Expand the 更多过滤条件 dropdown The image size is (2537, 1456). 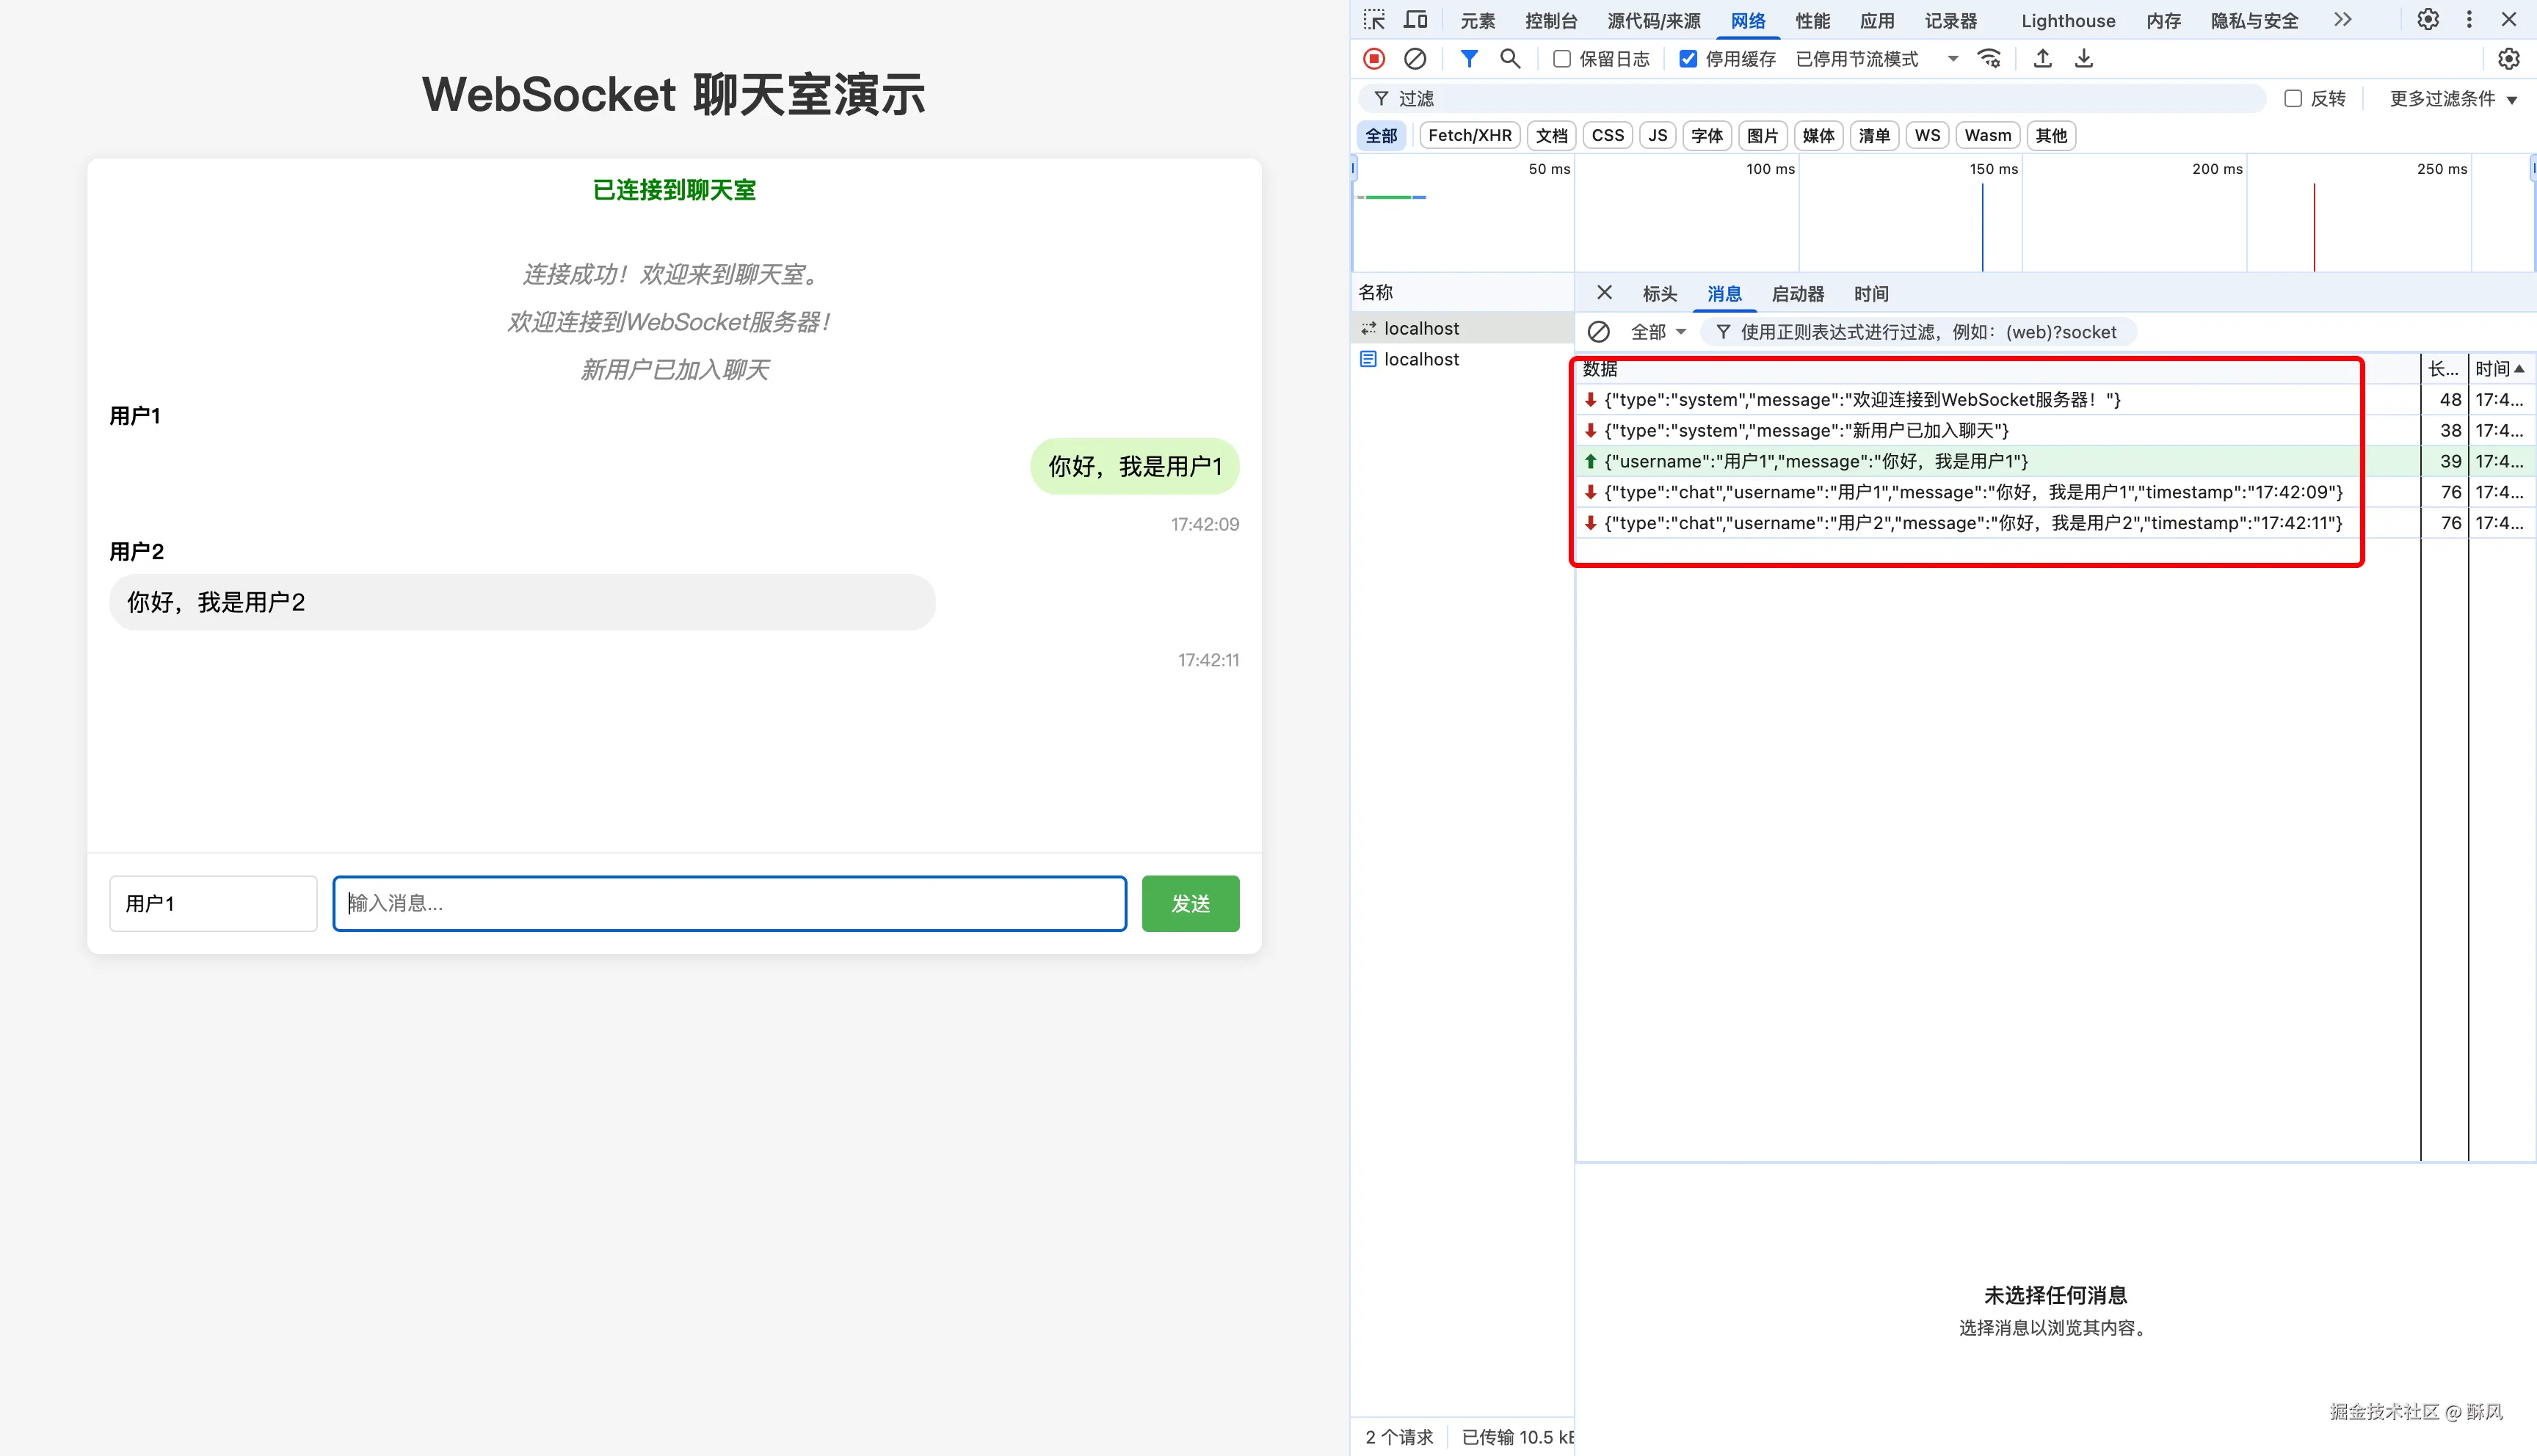pos(2452,98)
